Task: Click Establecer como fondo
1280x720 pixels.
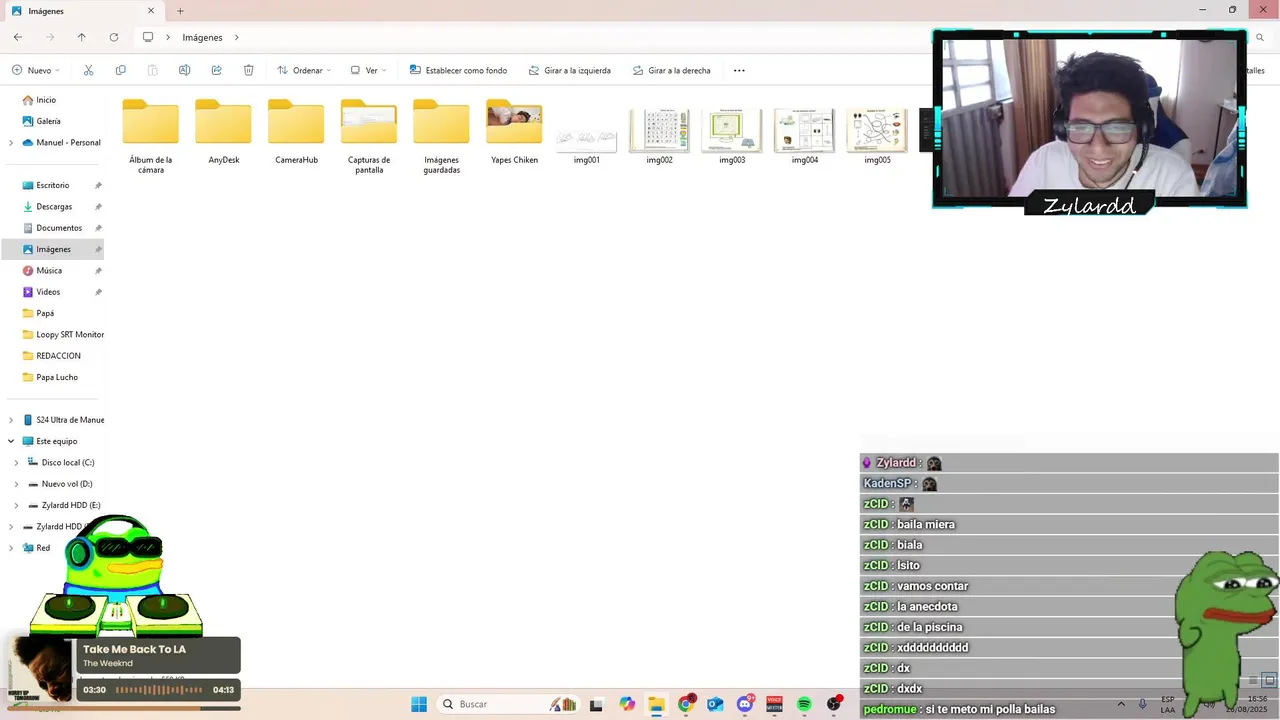Action: tap(458, 70)
